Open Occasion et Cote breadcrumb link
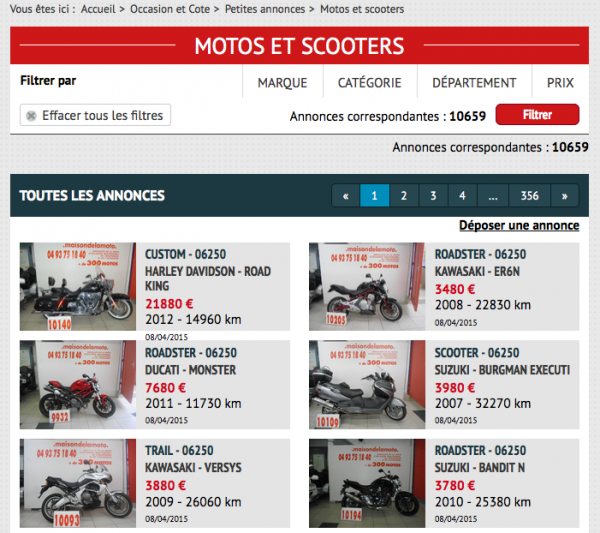 point(170,9)
